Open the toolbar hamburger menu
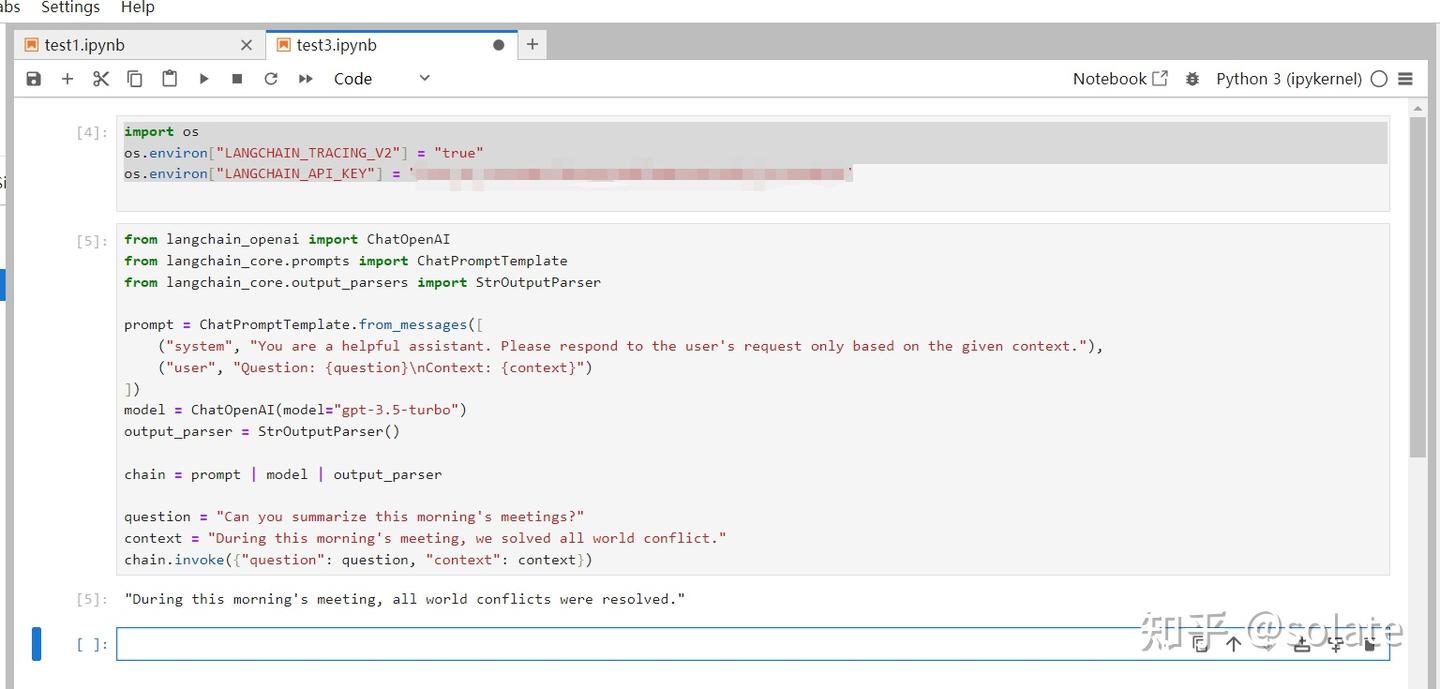The width and height of the screenshot is (1440, 689). (x=1405, y=79)
